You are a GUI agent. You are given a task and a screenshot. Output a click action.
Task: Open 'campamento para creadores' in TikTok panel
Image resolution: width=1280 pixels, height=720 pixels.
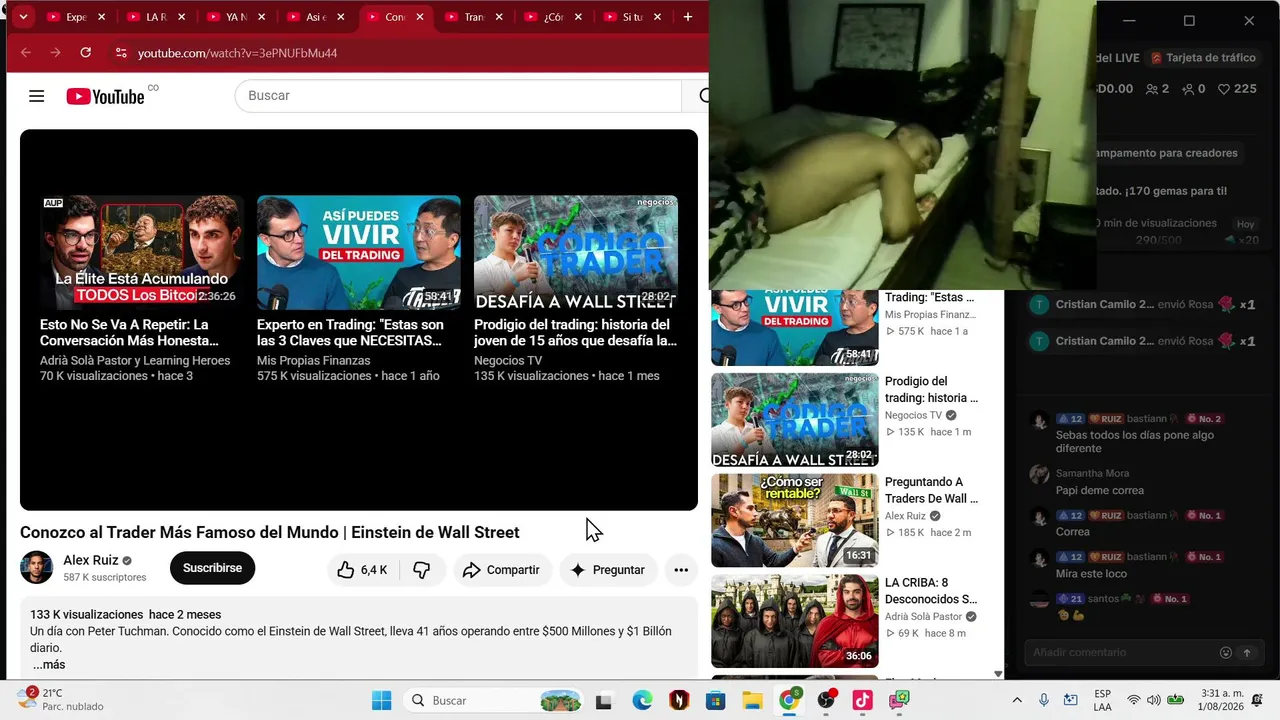click(x=1167, y=153)
